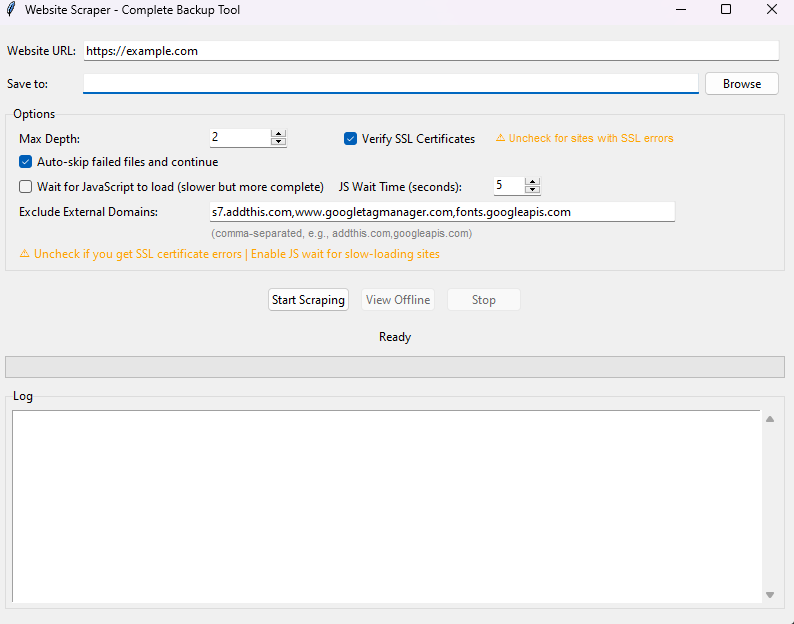
Task: Click the Exclude External Domains field
Action: click(441, 212)
